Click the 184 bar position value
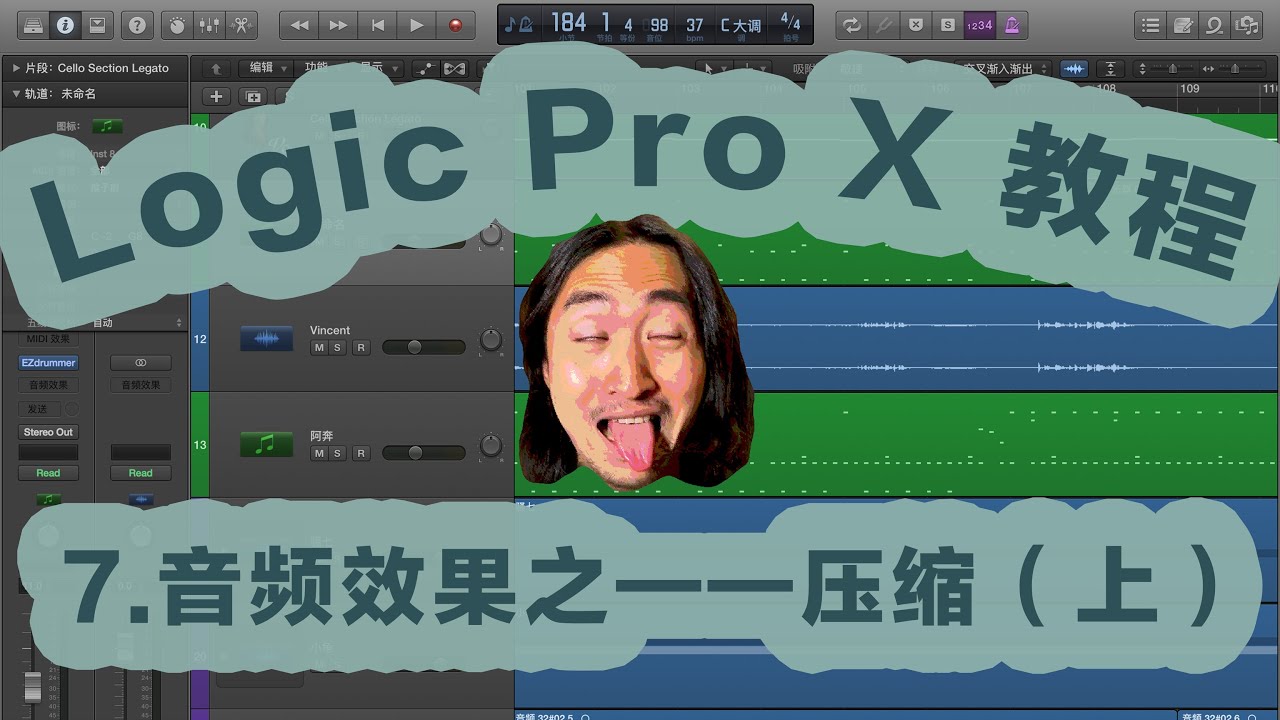The width and height of the screenshot is (1280, 720). 568,22
